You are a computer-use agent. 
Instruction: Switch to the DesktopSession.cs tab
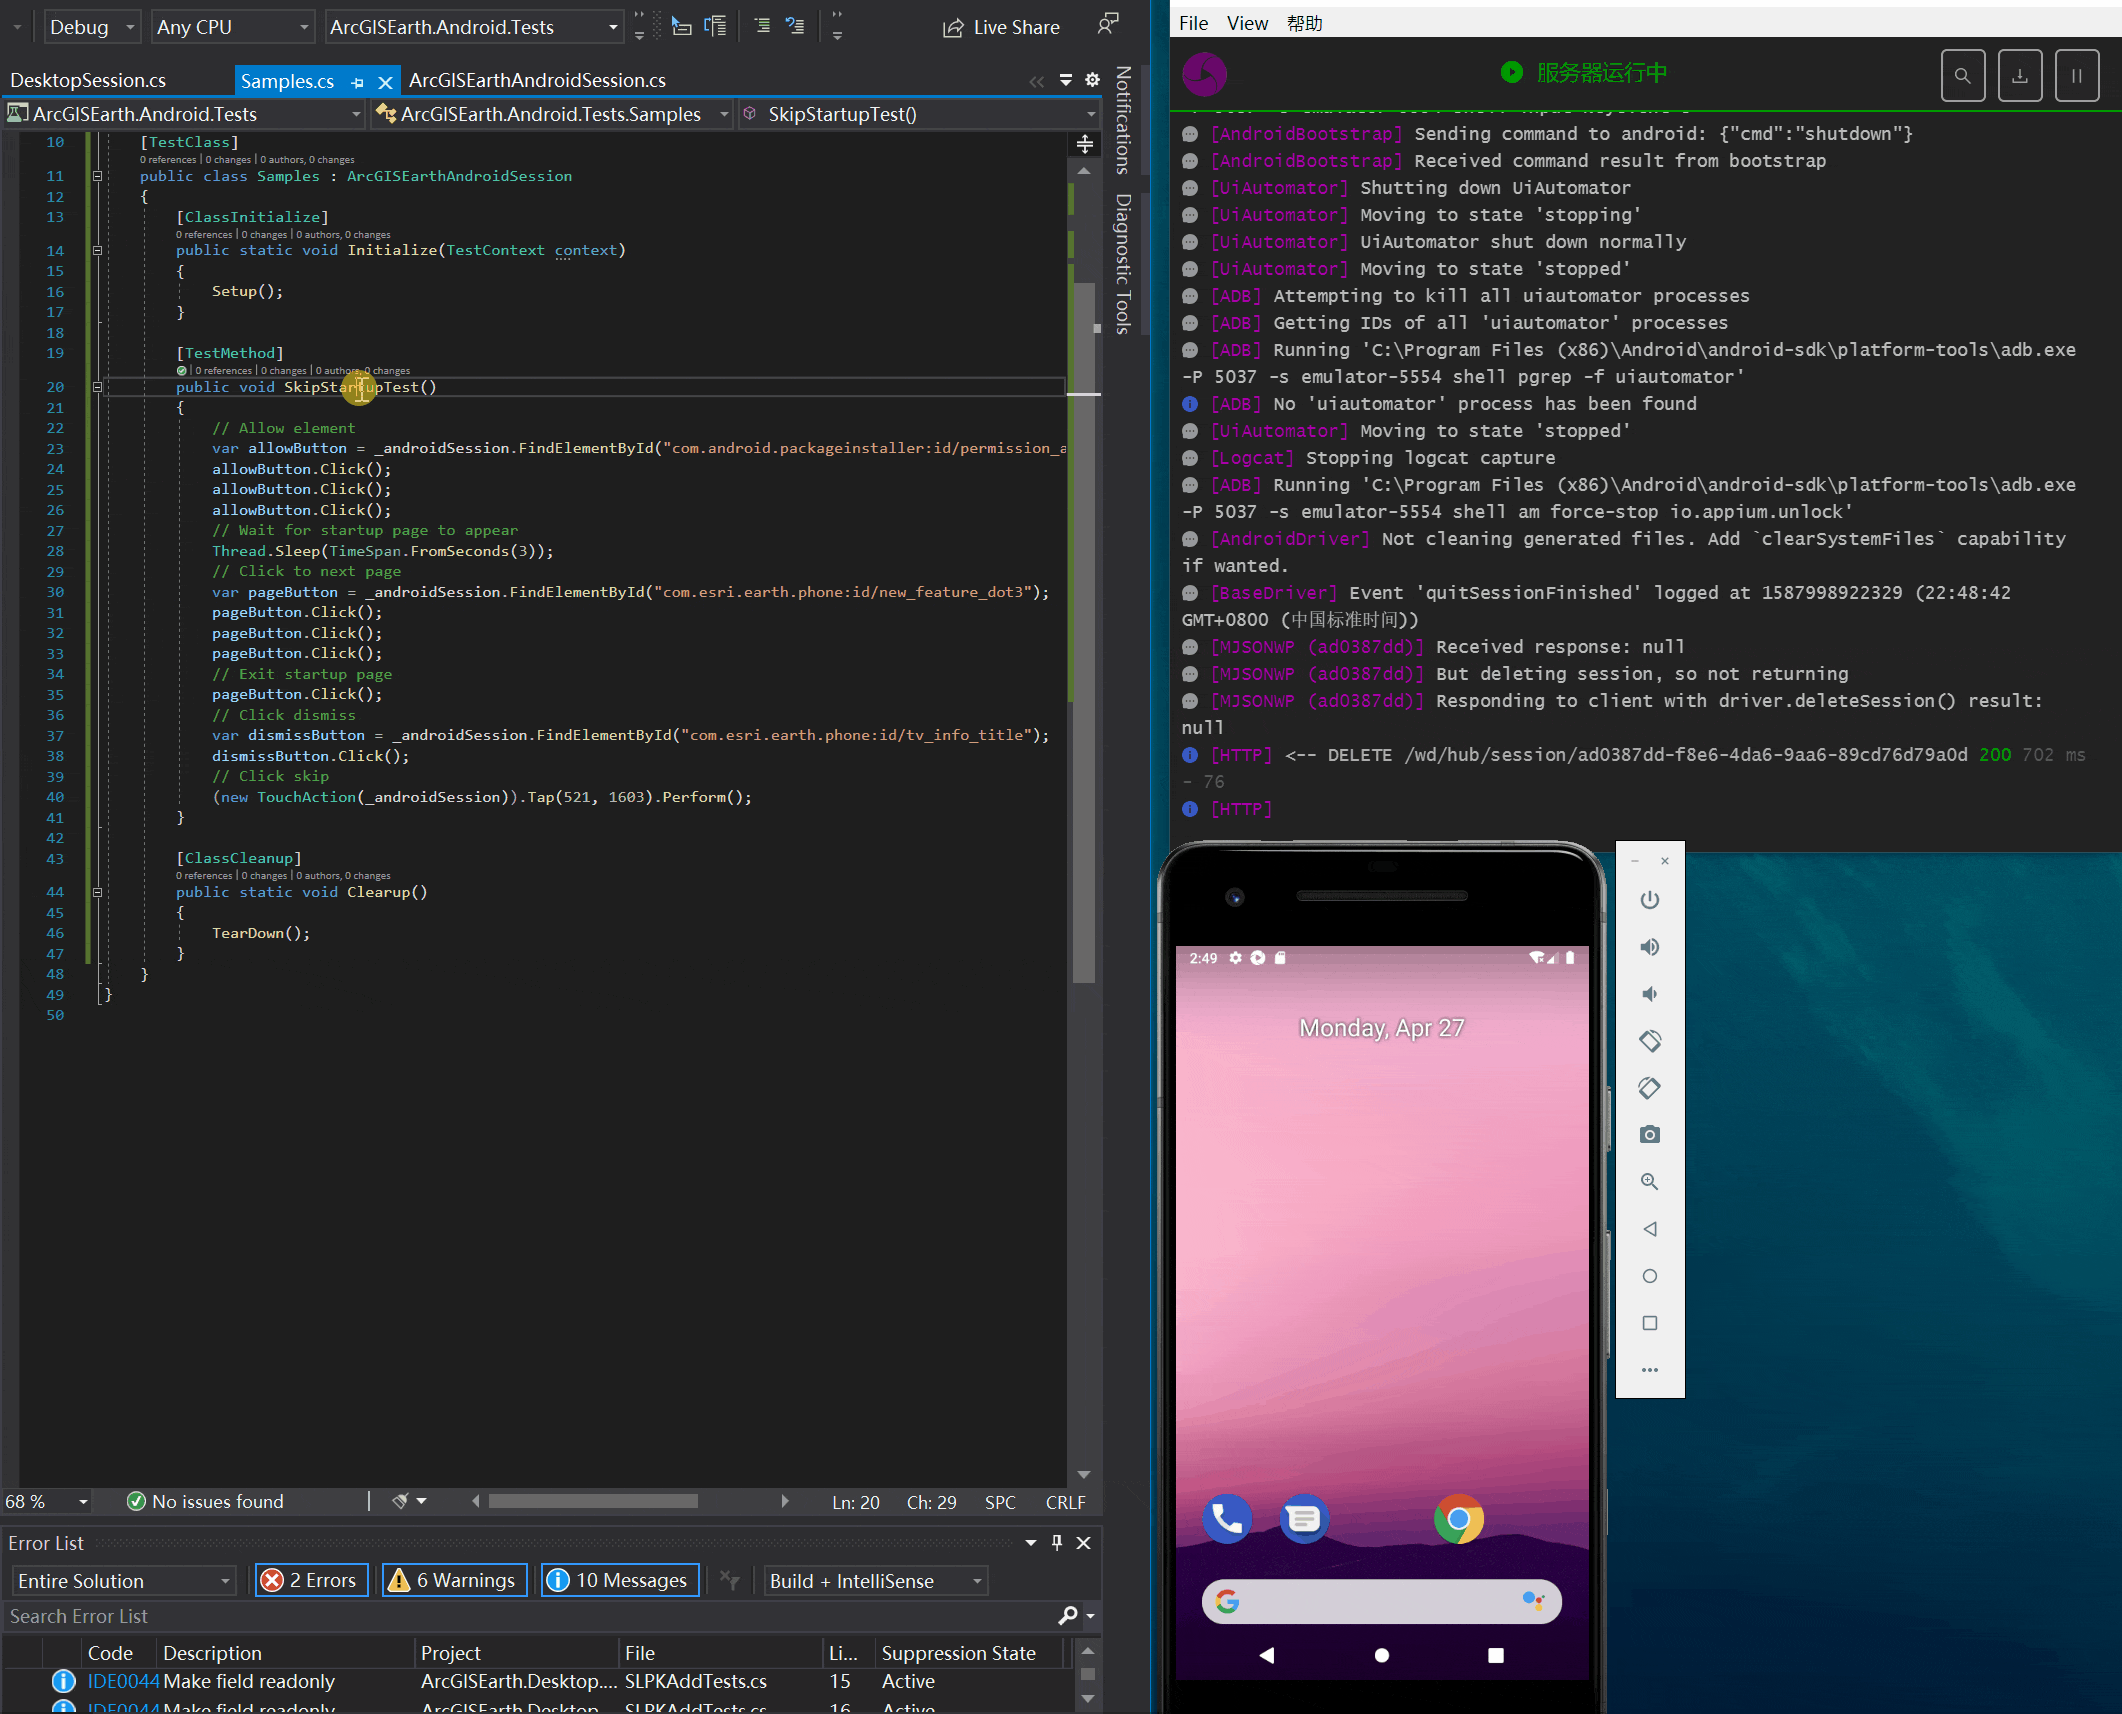click(88, 80)
